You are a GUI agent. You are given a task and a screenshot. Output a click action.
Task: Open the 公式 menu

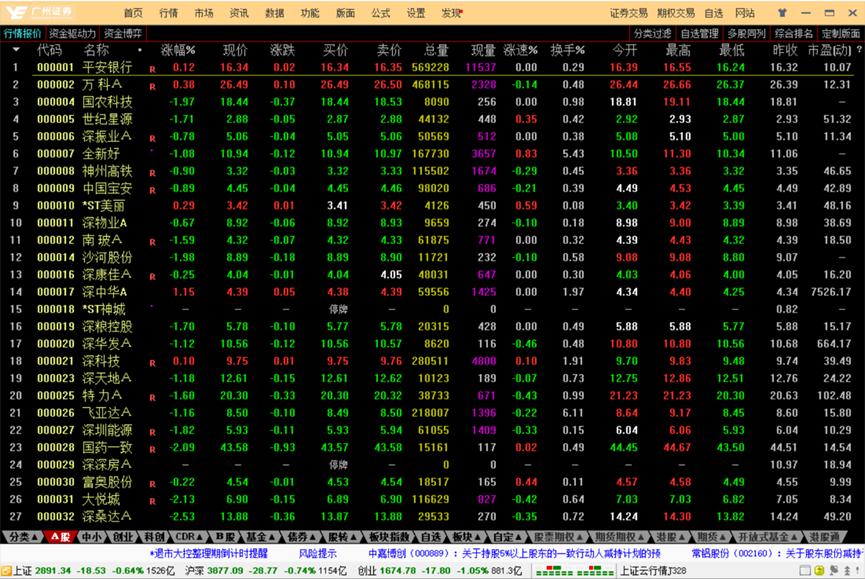[x=381, y=13]
